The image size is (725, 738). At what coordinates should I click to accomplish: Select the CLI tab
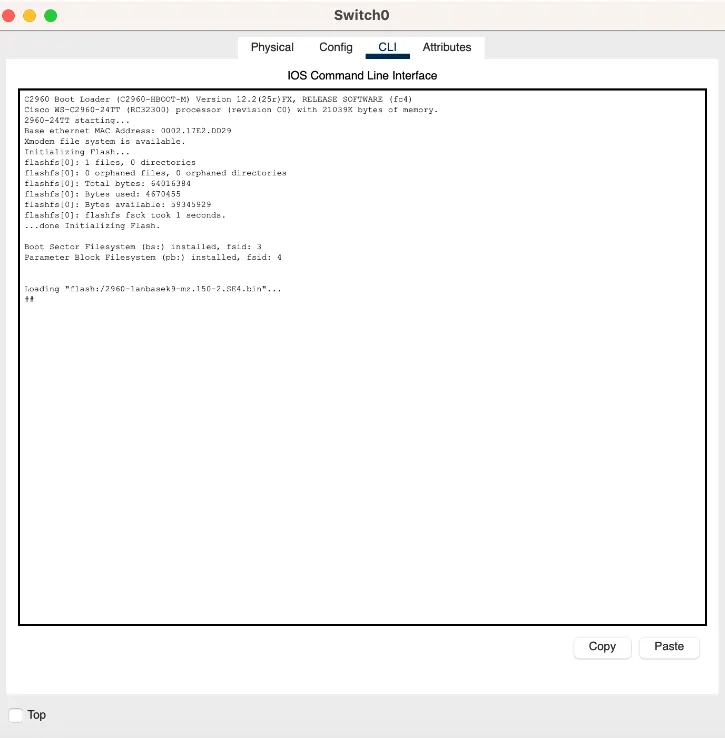coord(387,48)
